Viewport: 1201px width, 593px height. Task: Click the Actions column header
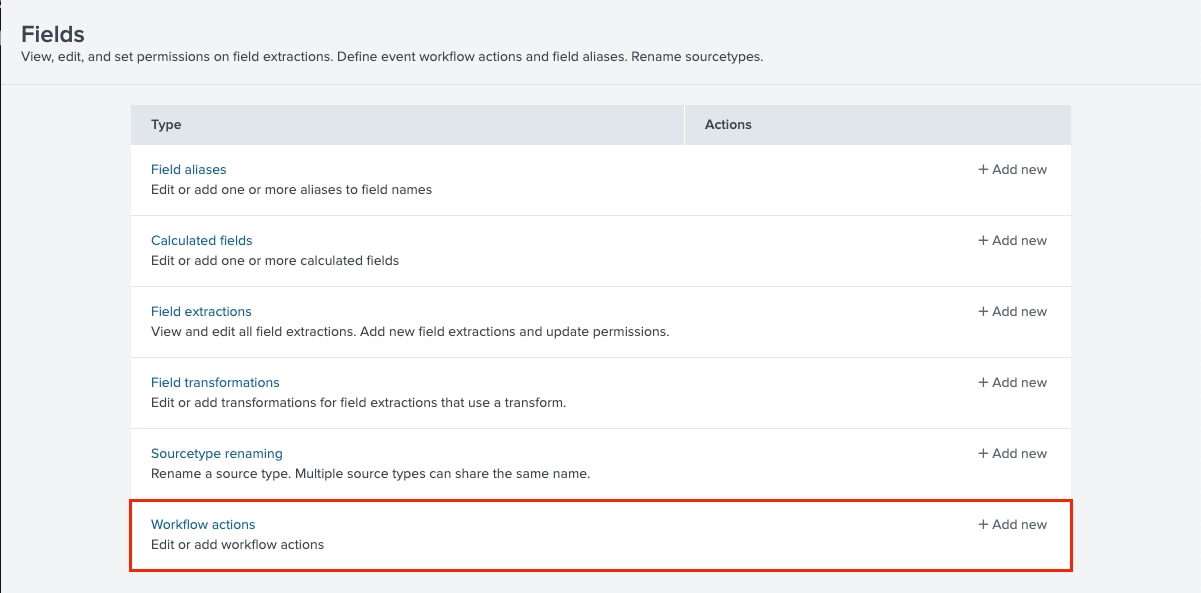coord(728,124)
